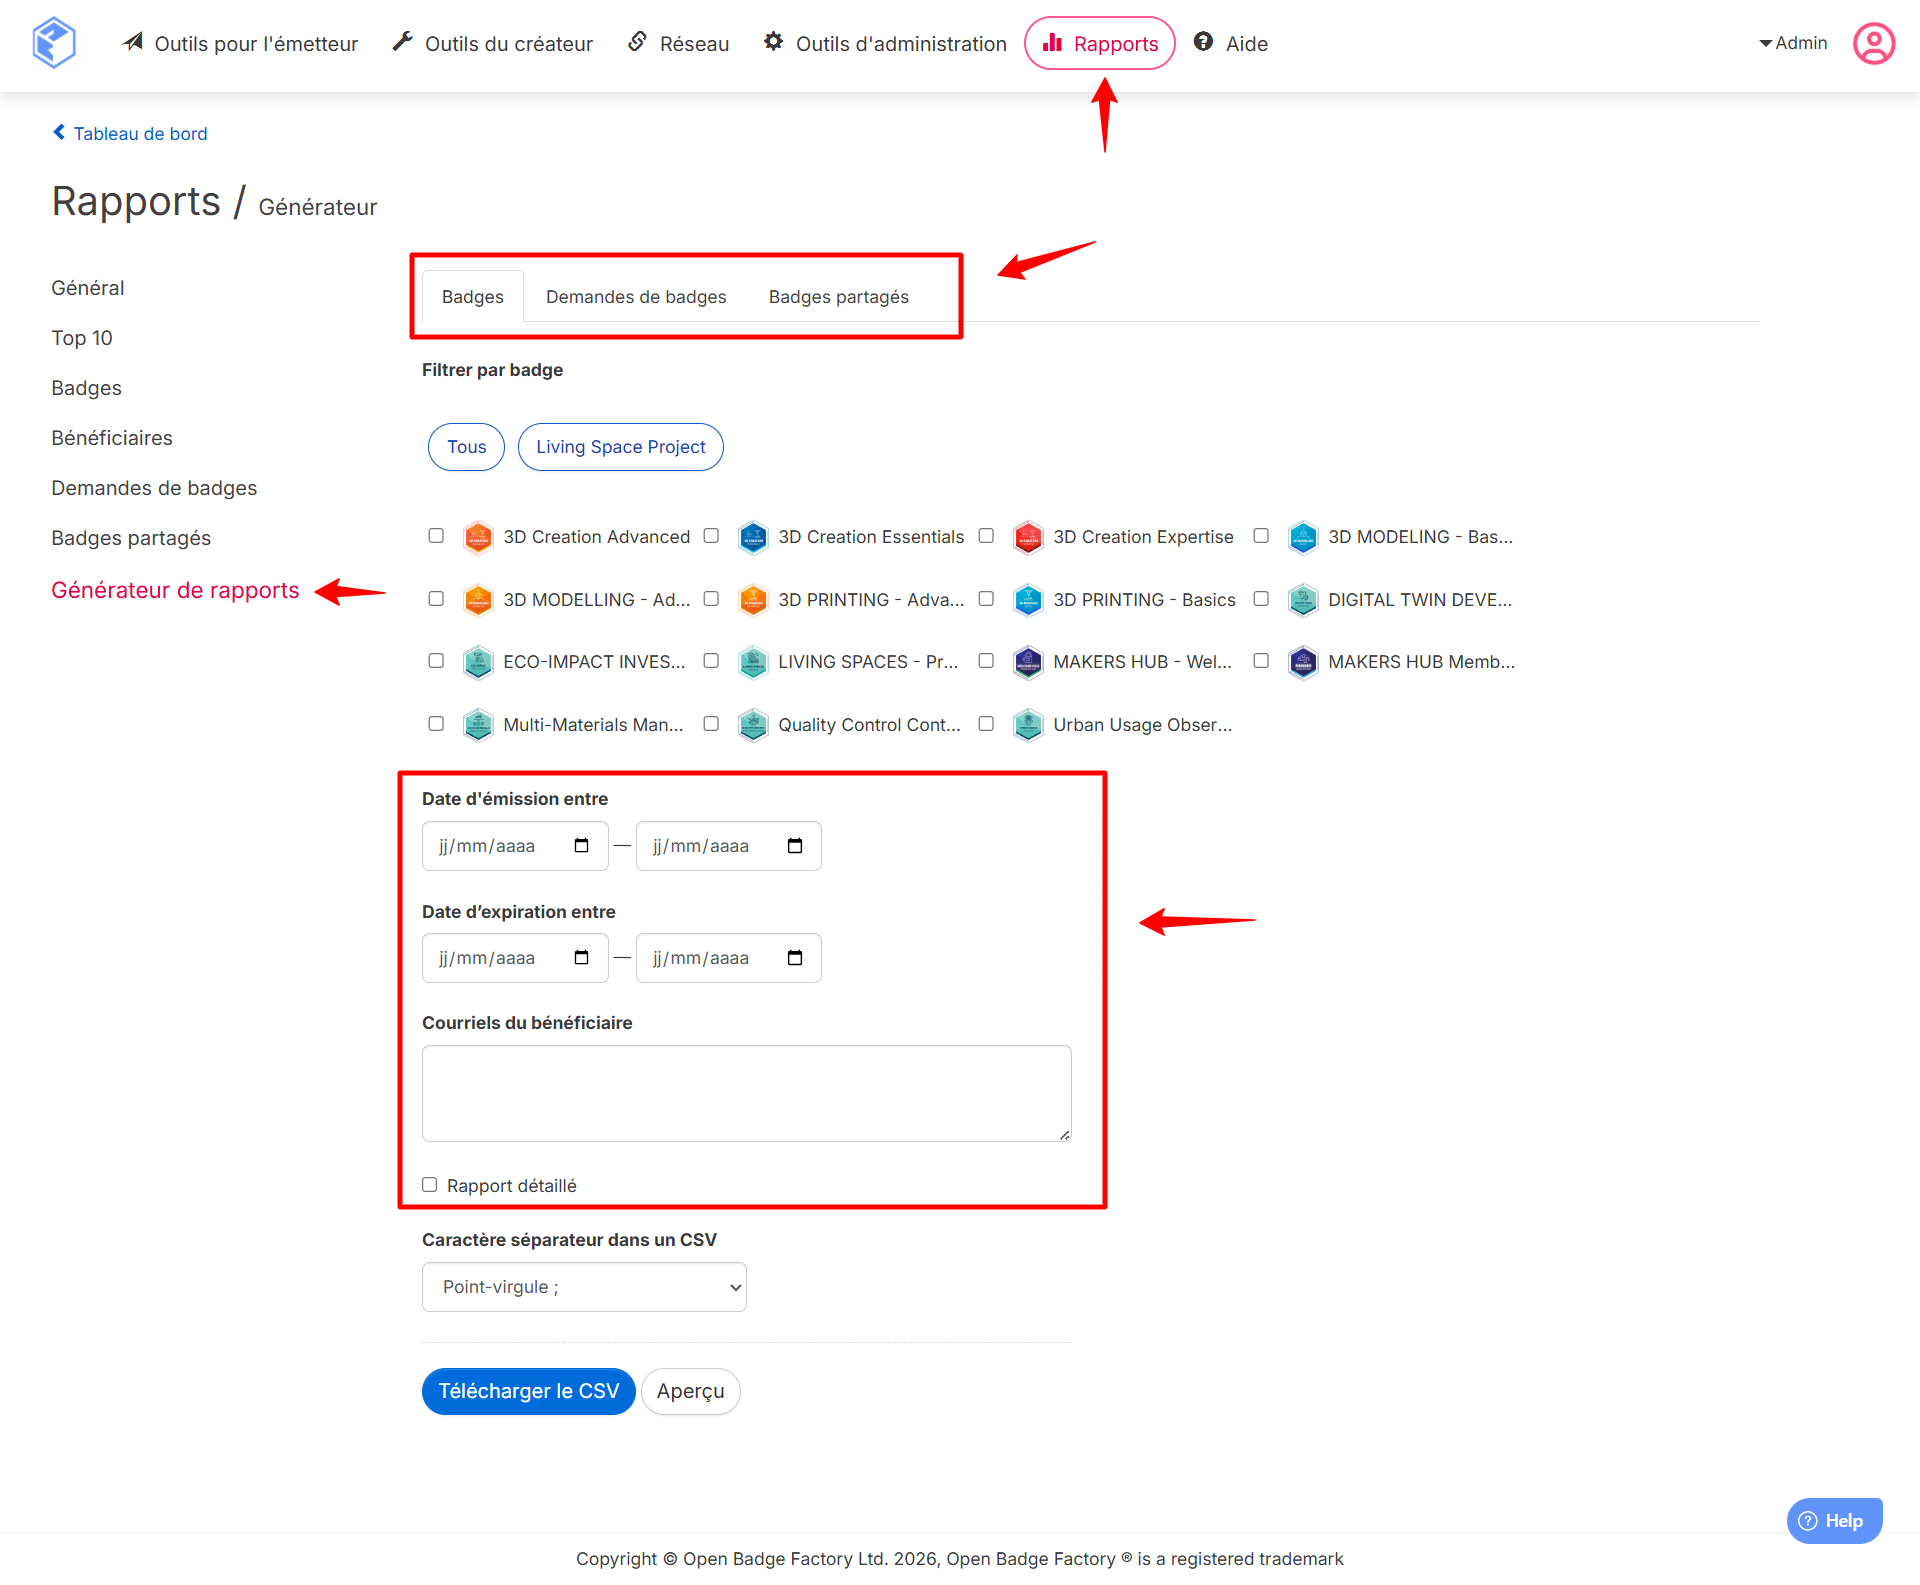
Task: Enable the Rapport détaillé checkbox
Action: pos(430,1185)
